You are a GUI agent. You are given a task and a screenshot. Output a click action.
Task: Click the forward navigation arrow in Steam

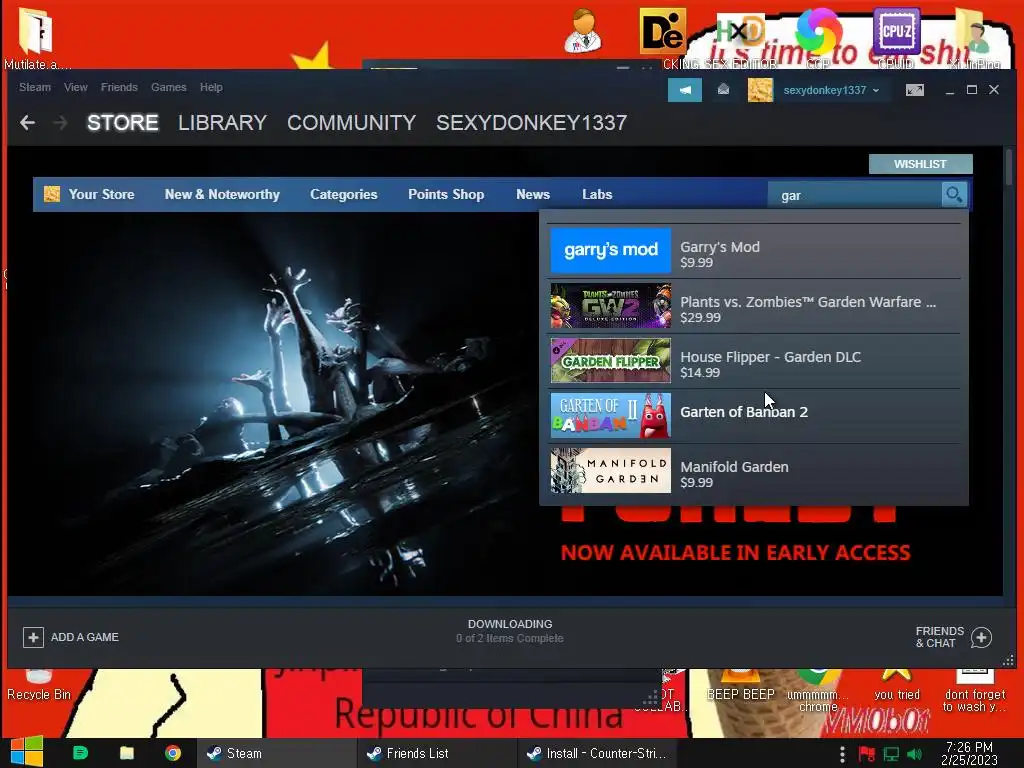point(60,122)
